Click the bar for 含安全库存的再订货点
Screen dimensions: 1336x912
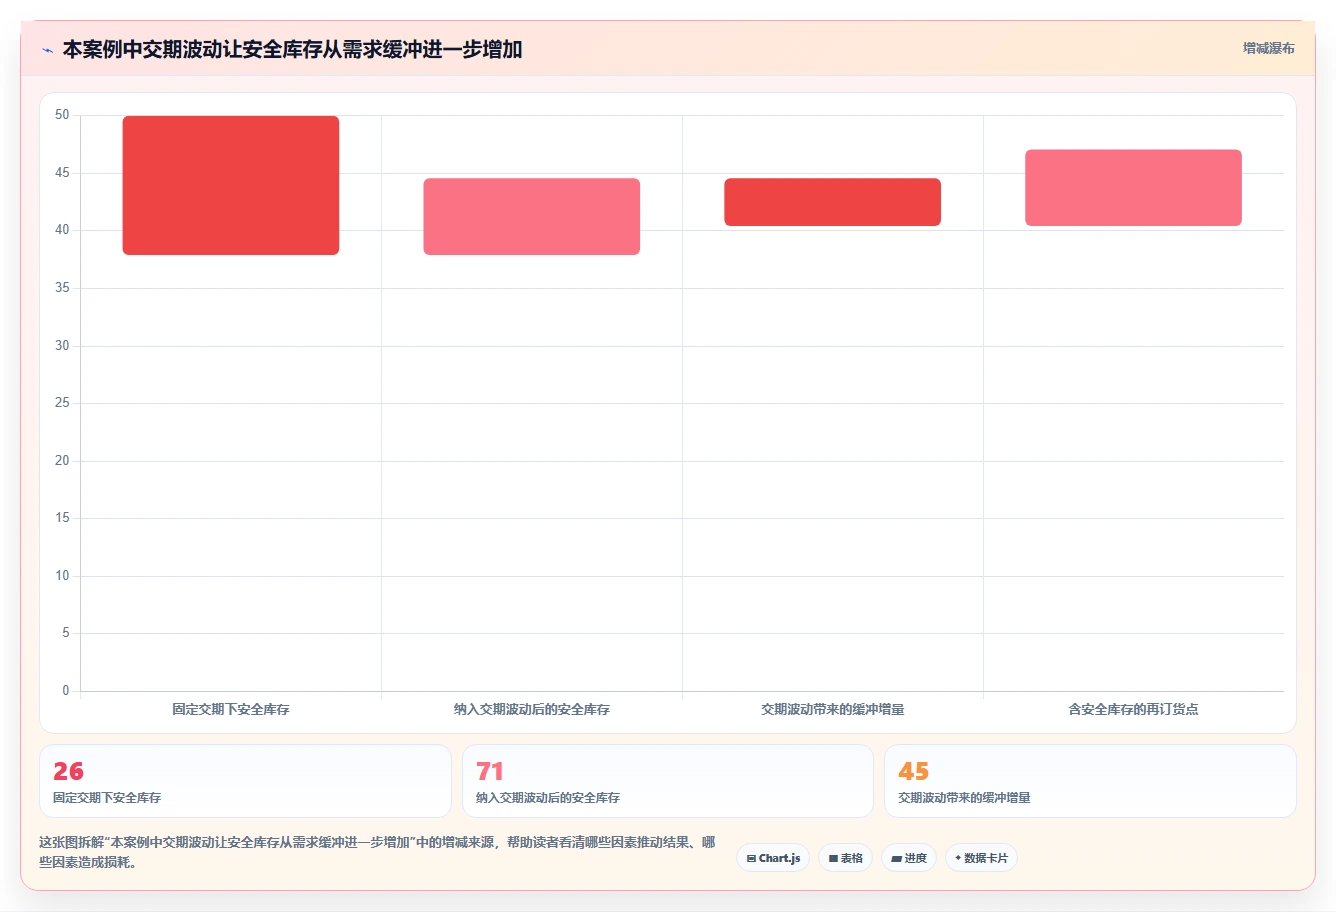pyautogui.click(x=1133, y=188)
